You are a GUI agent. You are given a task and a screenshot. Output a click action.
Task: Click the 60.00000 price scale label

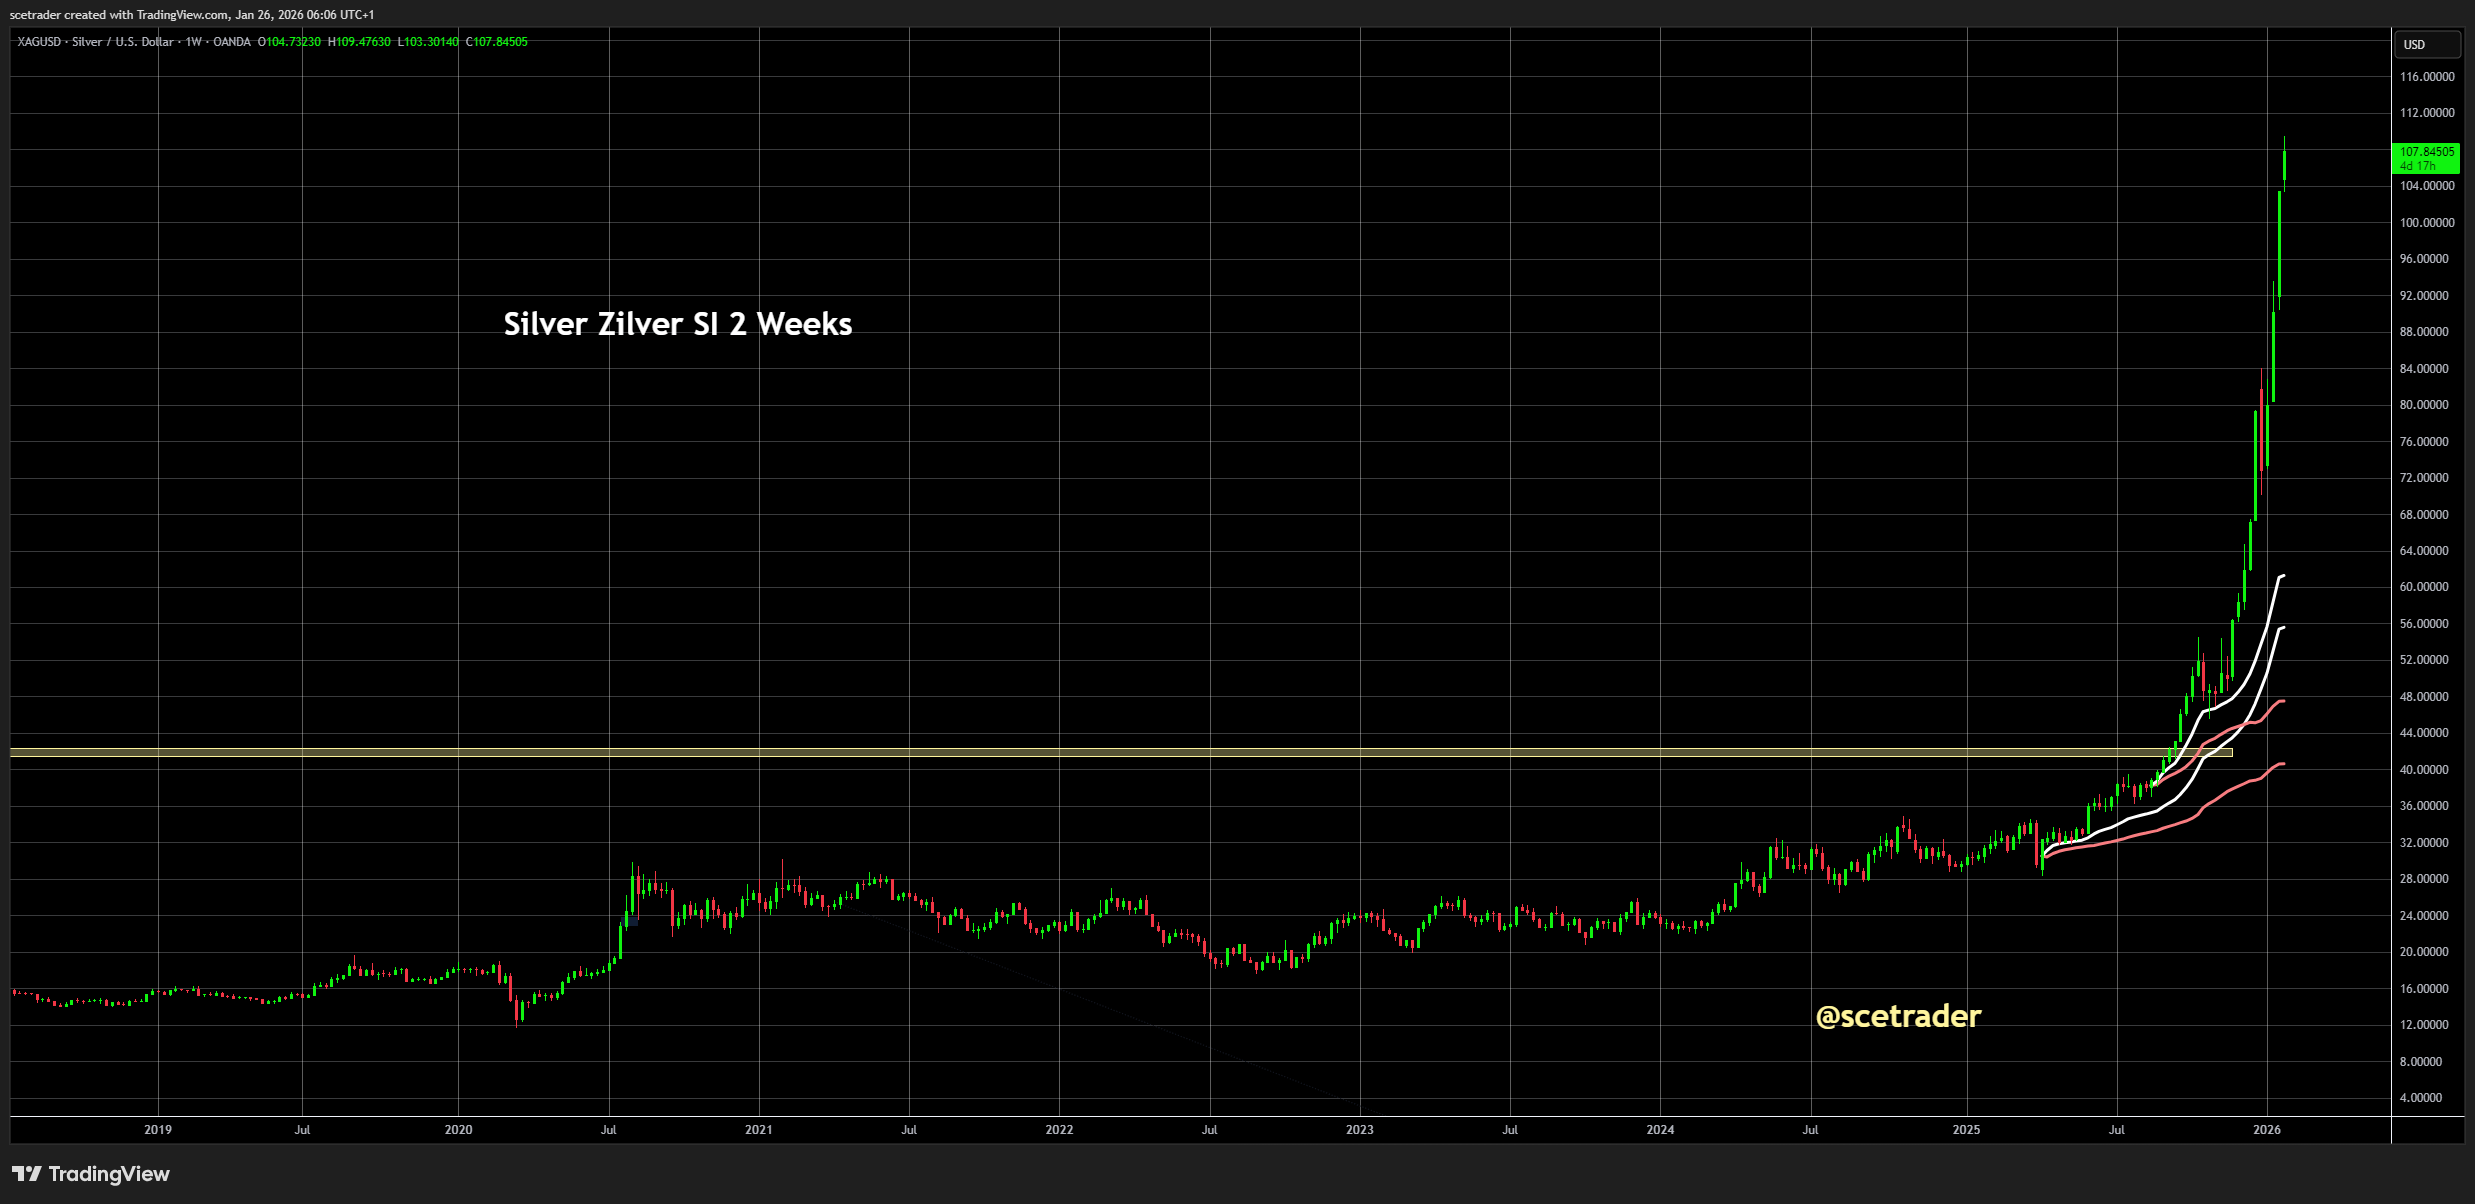point(2426,587)
